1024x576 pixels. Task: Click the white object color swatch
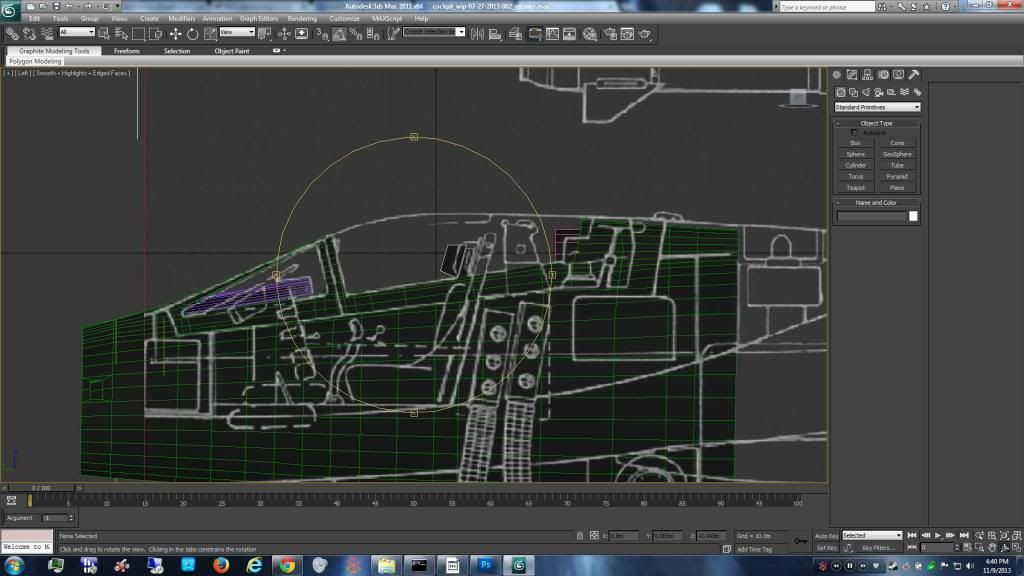[x=913, y=216]
